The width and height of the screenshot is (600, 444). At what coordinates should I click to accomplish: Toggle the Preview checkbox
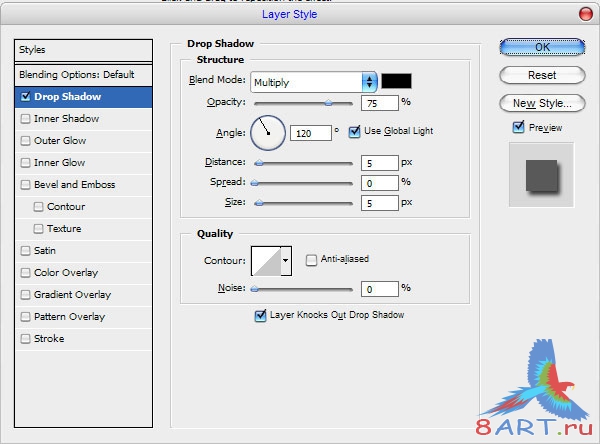click(x=518, y=127)
